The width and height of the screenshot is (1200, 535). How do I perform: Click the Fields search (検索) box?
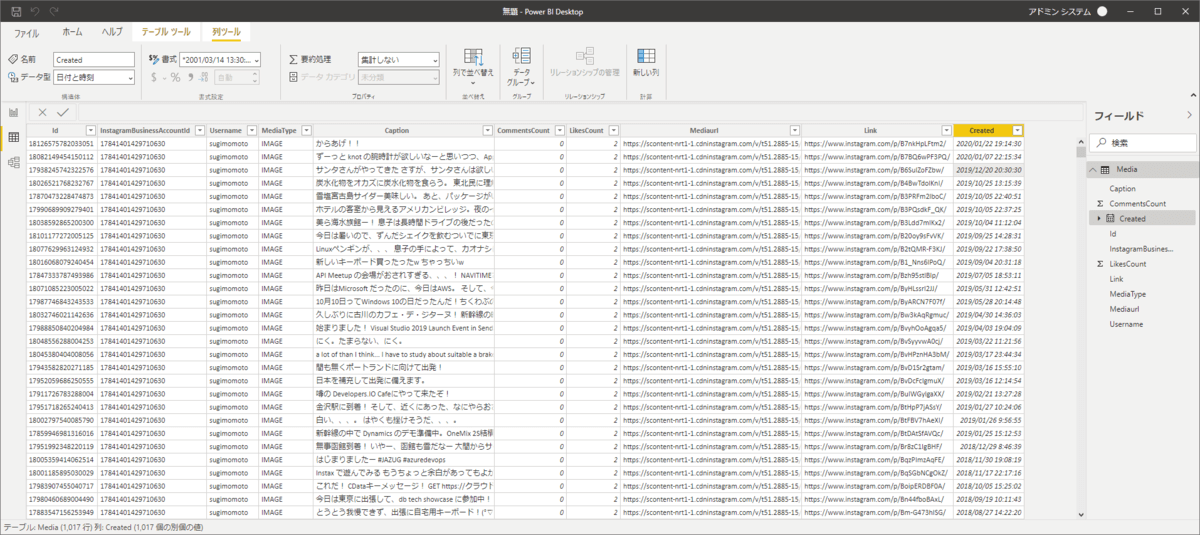click(x=1144, y=143)
